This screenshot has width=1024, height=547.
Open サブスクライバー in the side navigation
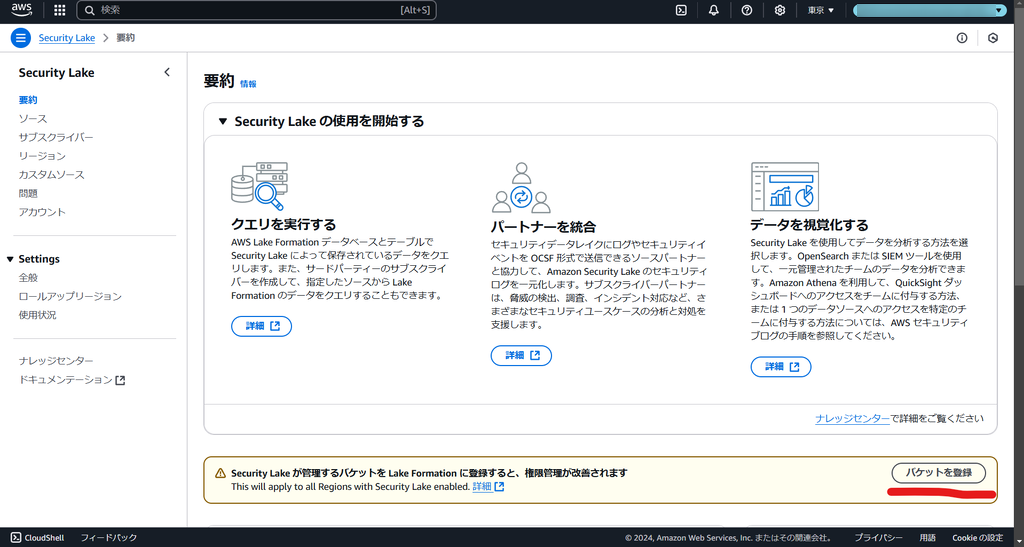[56, 138]
